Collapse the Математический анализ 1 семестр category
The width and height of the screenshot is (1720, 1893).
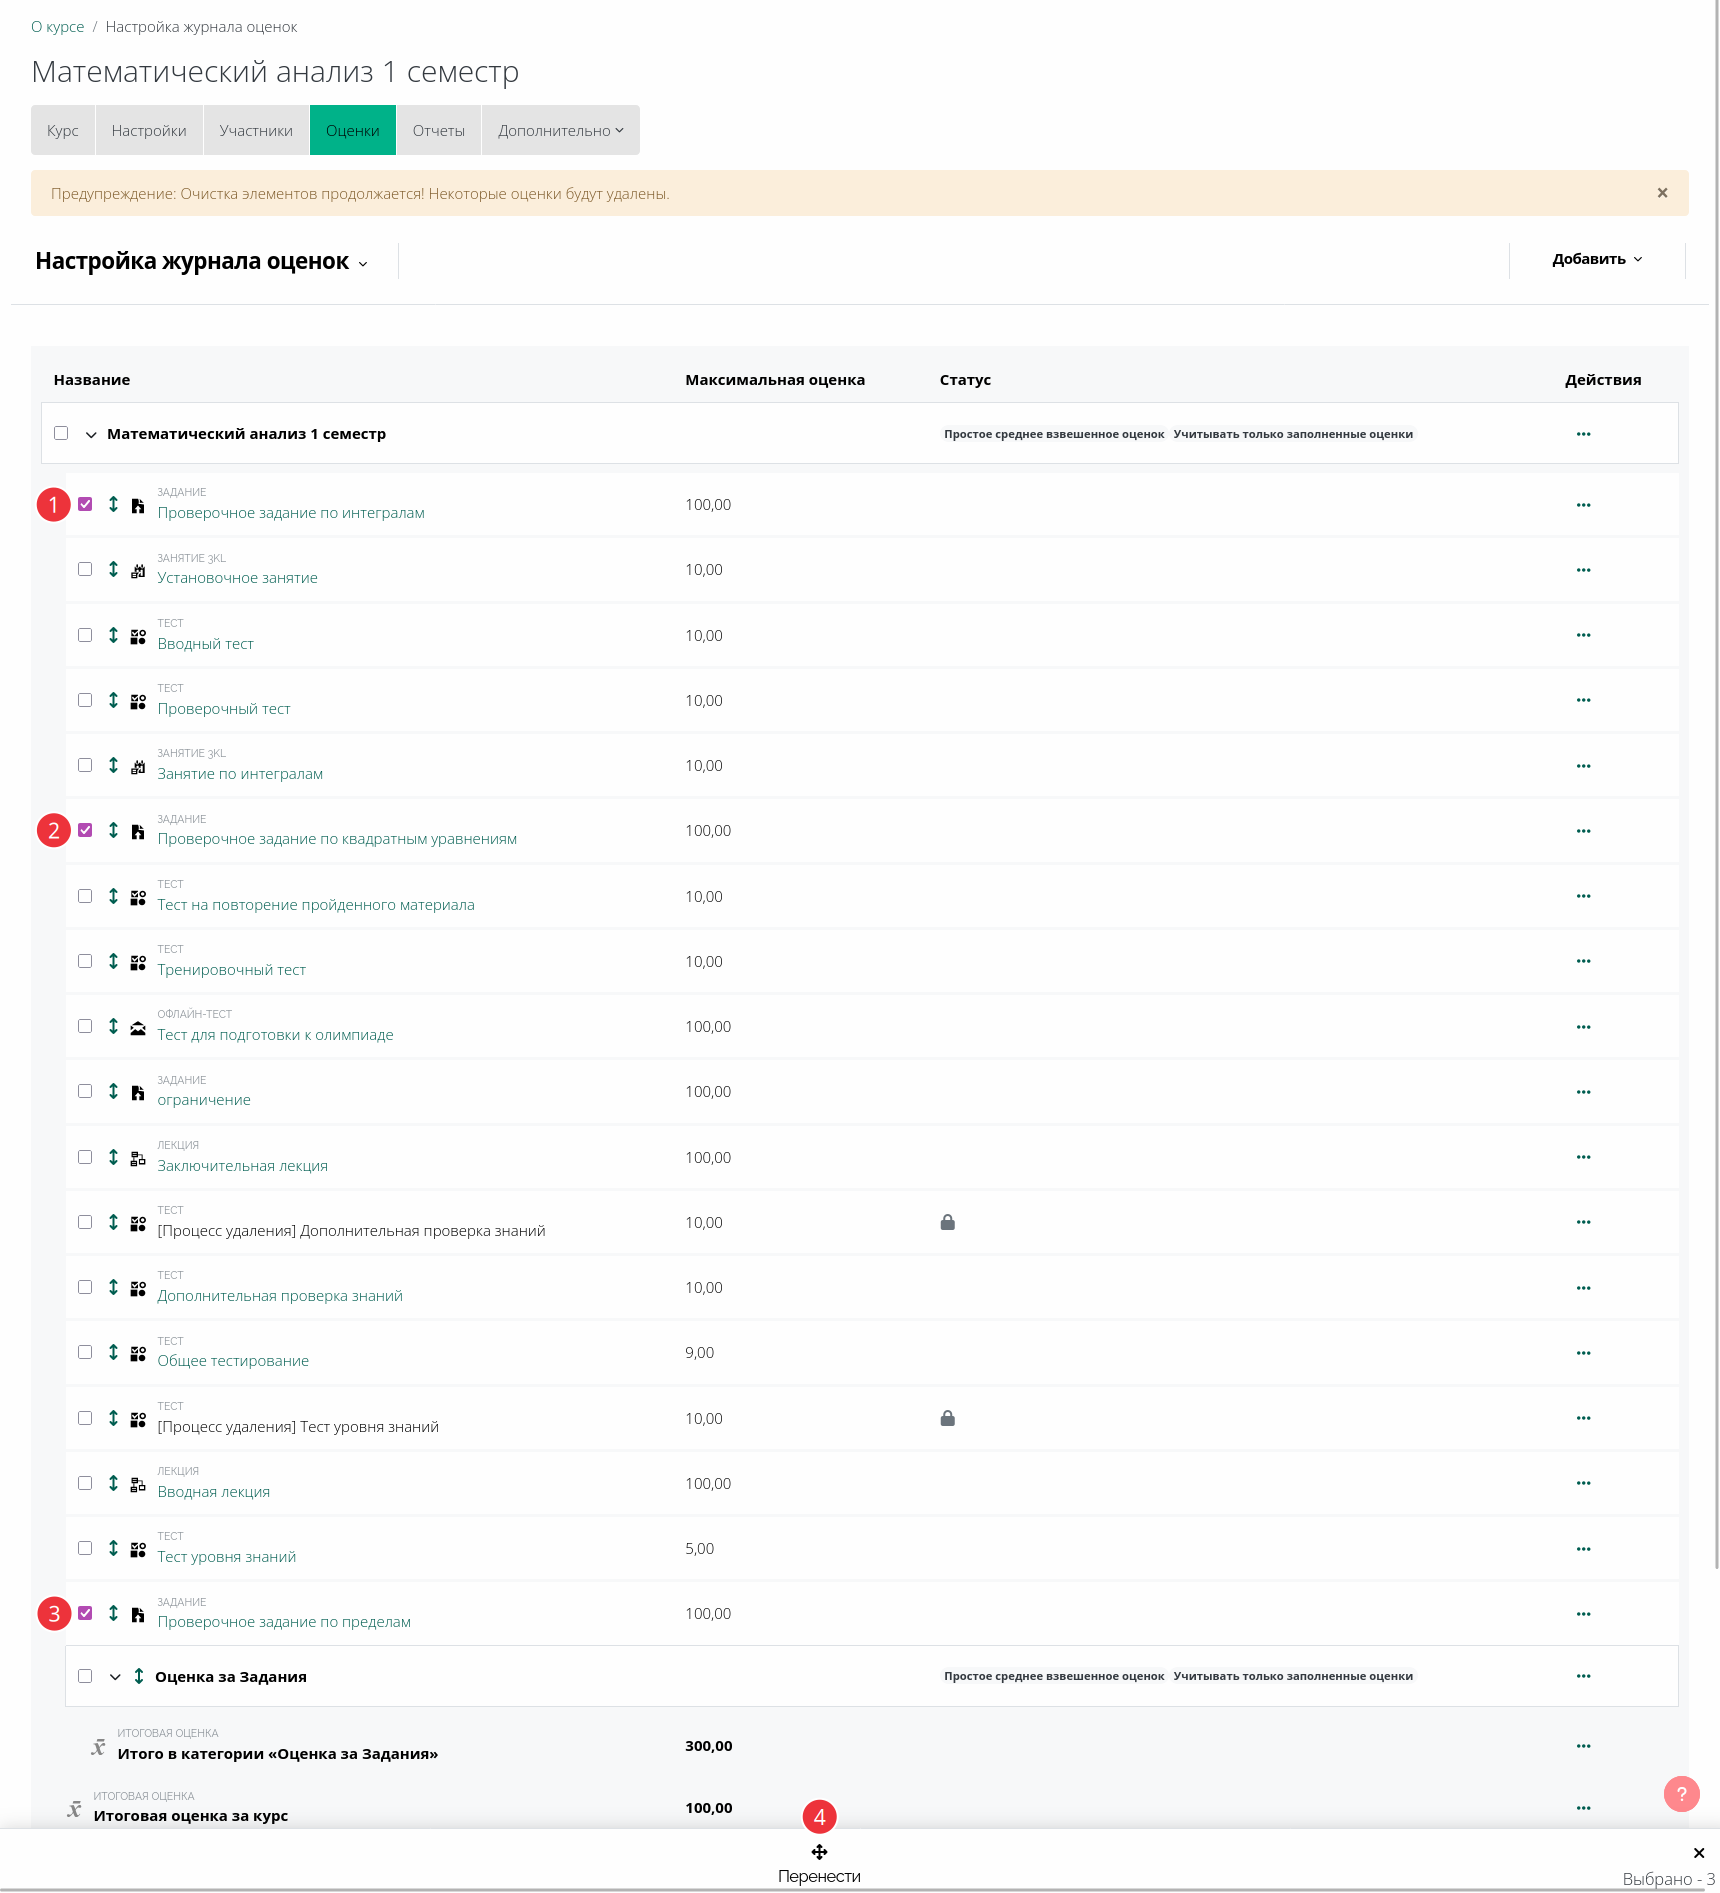91,434
